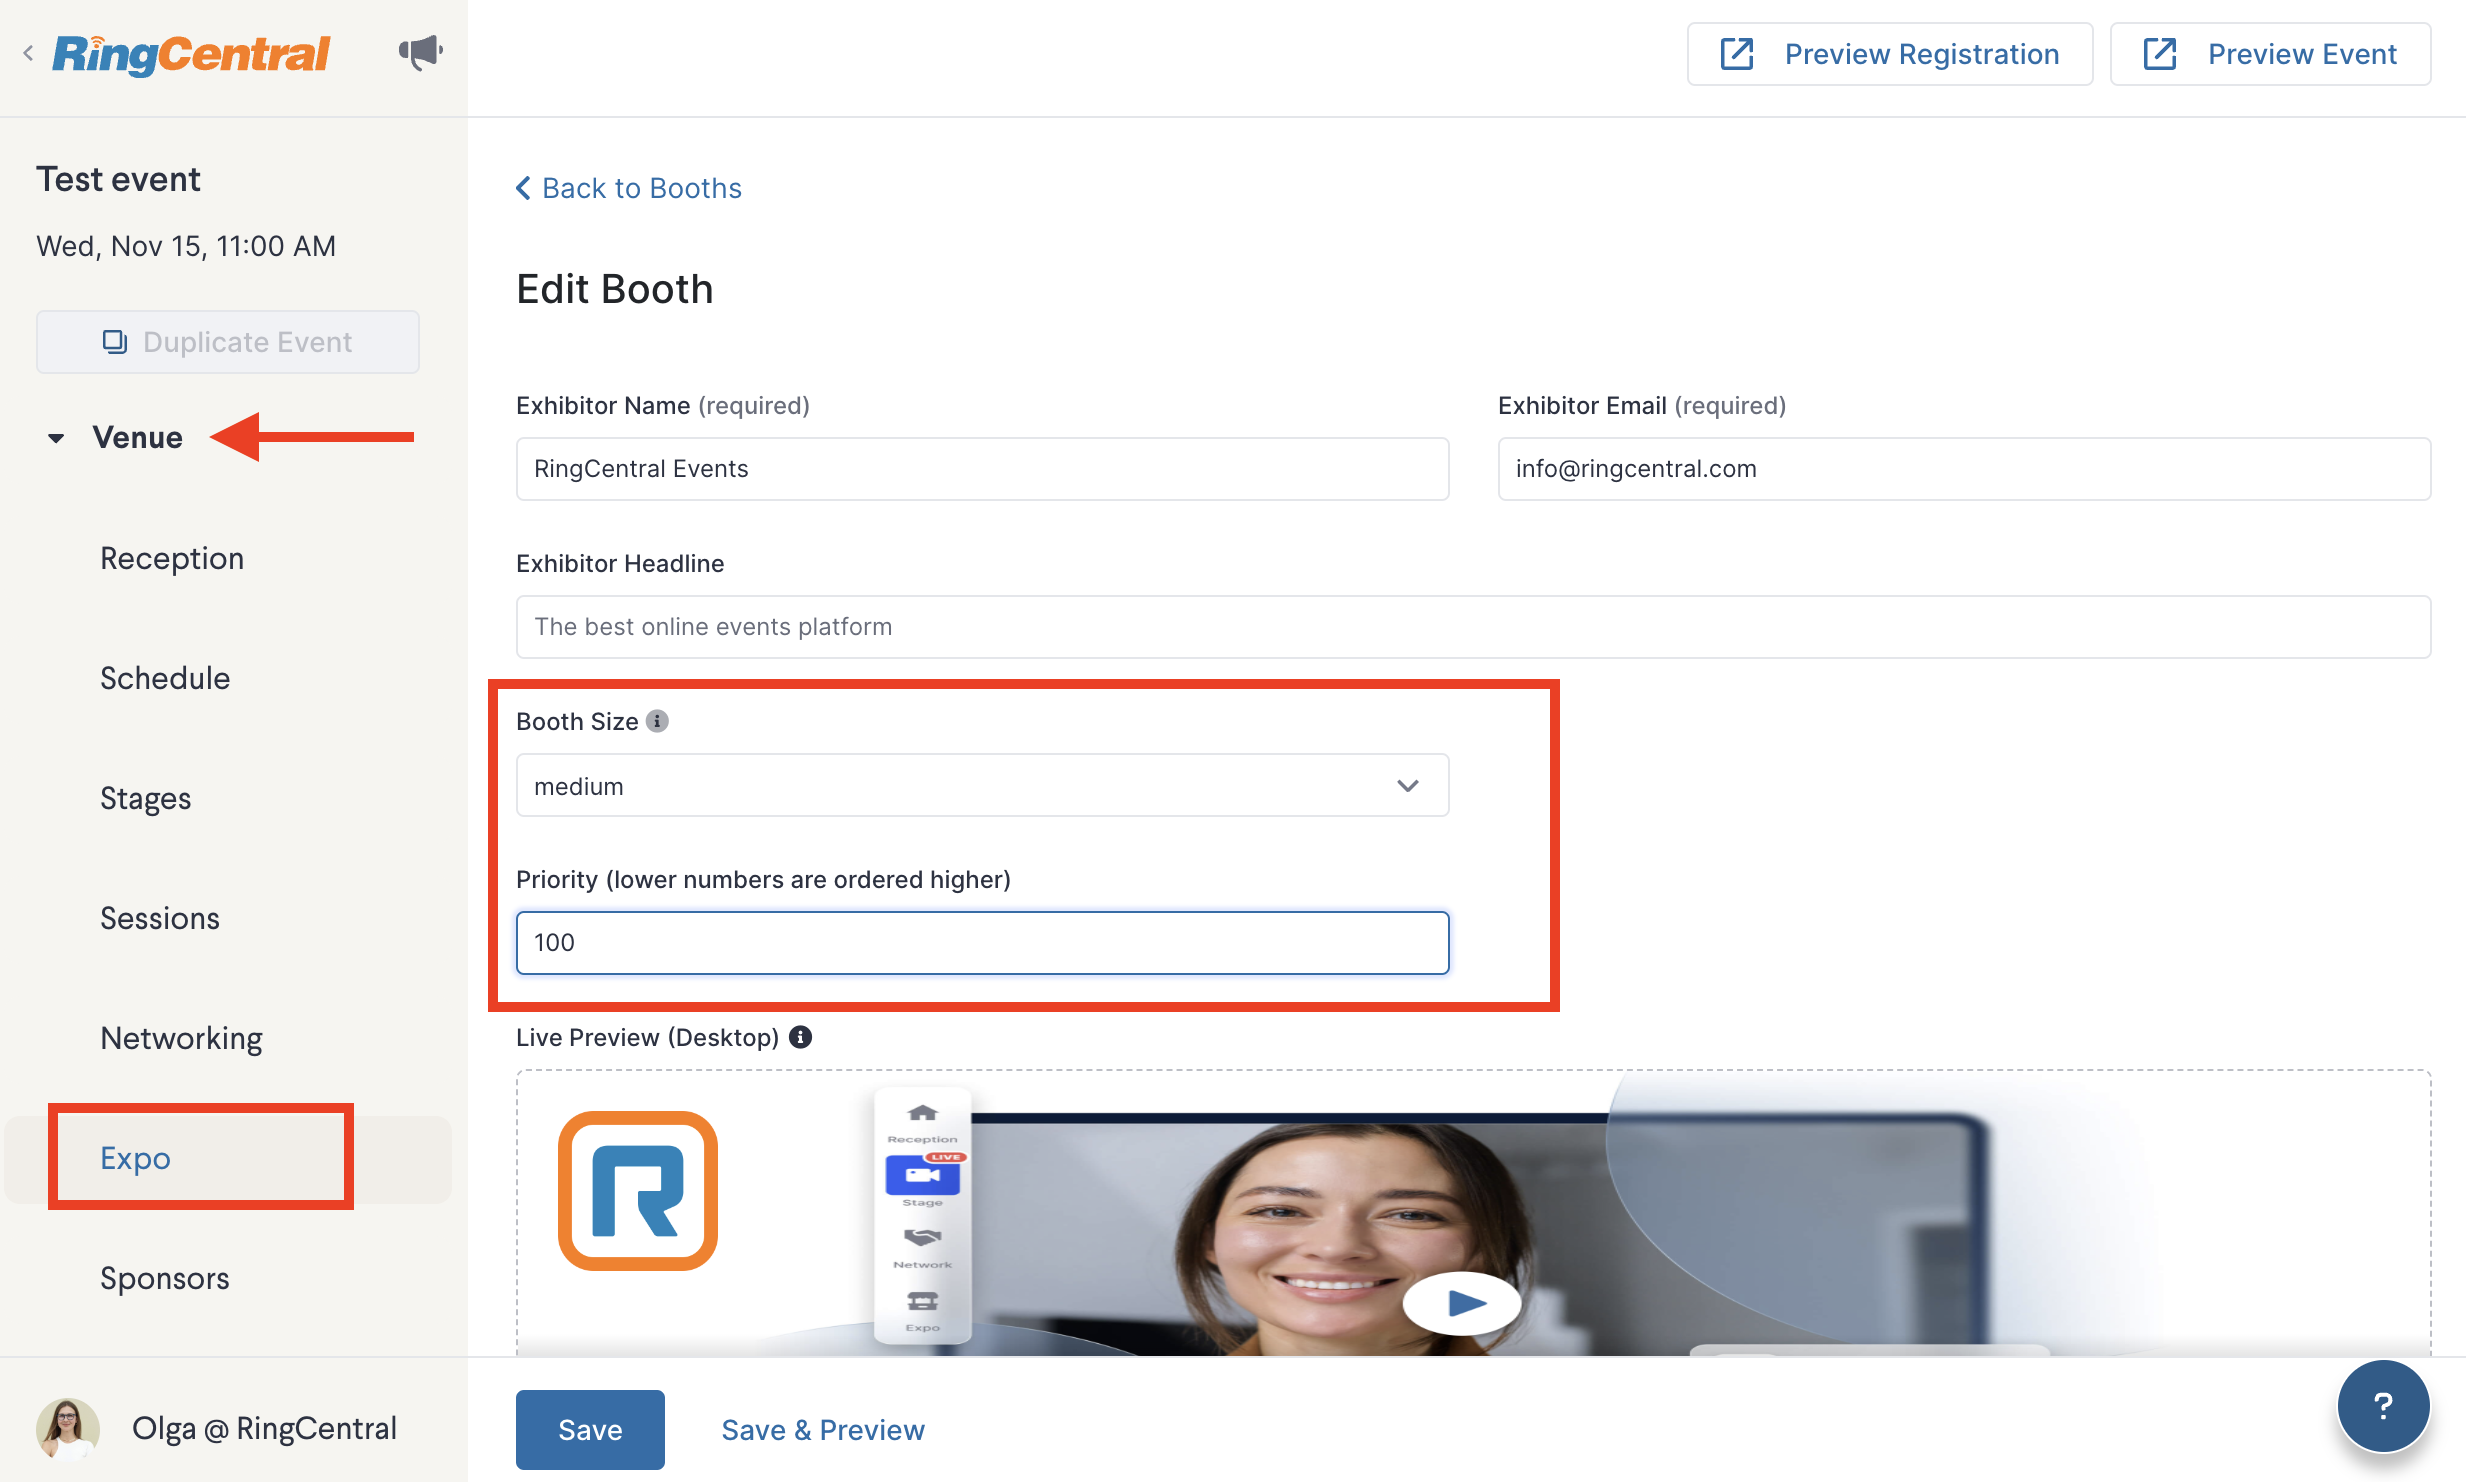The image size is (2466, 1482).
Task: Click the Olga @ RingCentral account name
Action: click(x=264, y=1428)
